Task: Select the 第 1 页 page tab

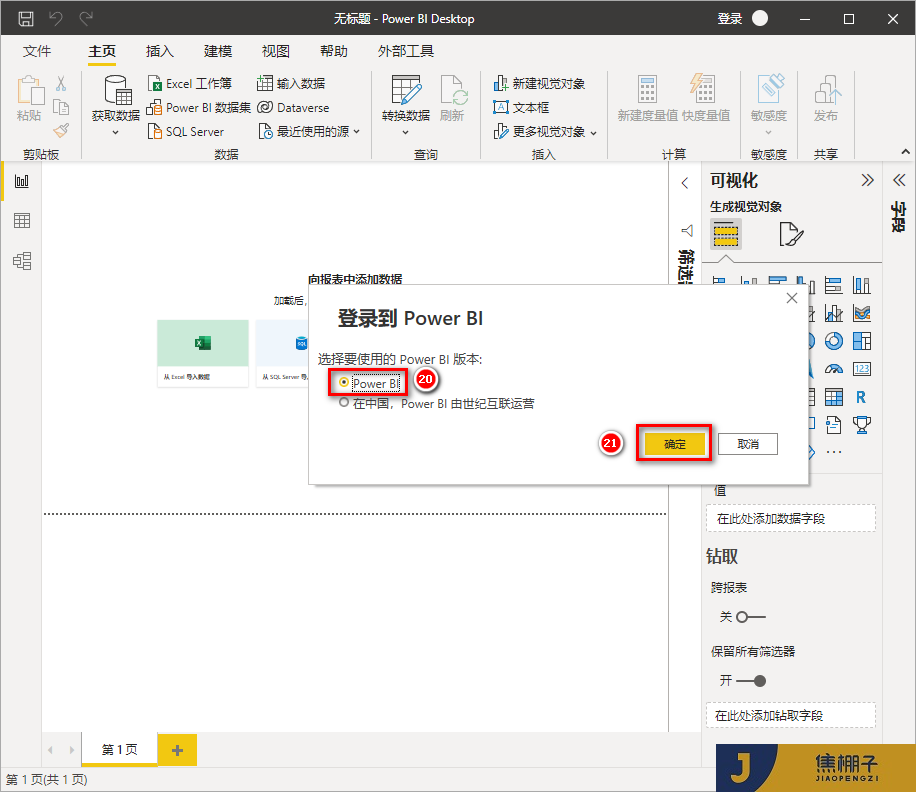Action: pos(120,749)
